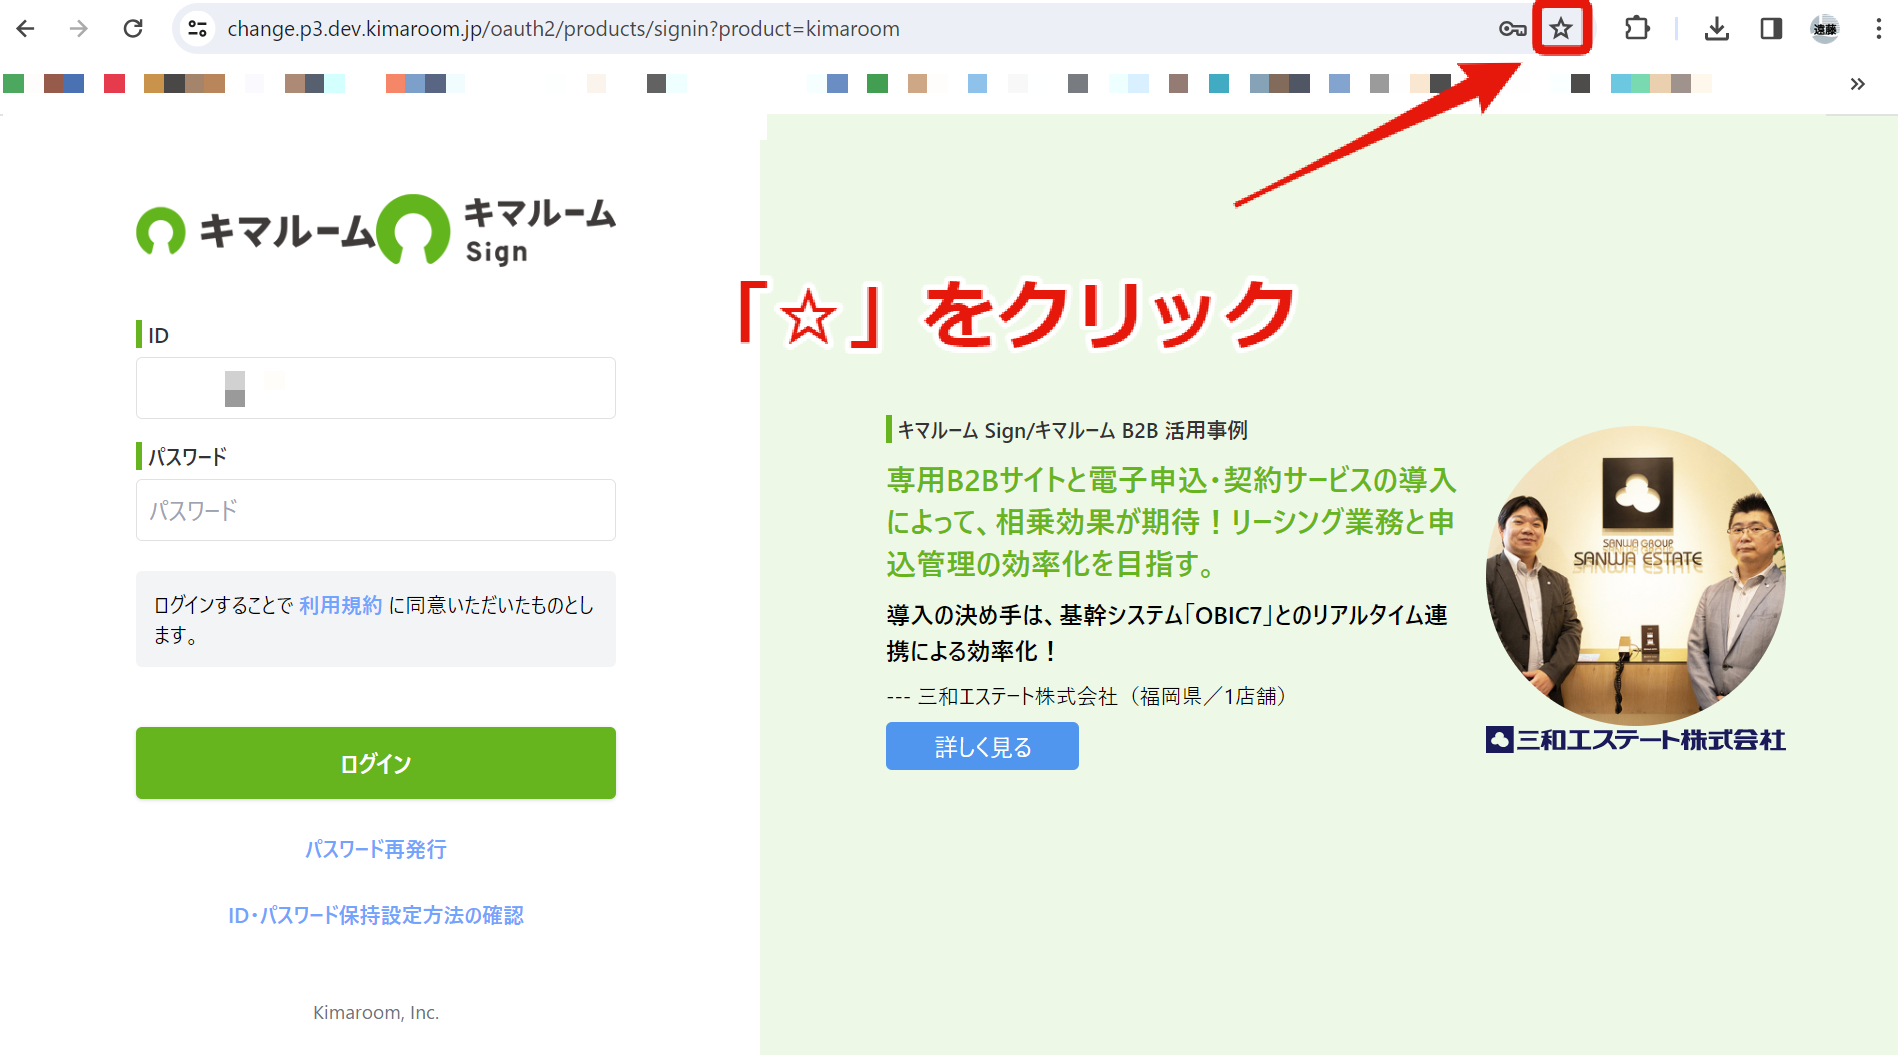The height and width of the screenshot is (1055, 1898).
Task: Click the ID input field
Action: point(376,388)
